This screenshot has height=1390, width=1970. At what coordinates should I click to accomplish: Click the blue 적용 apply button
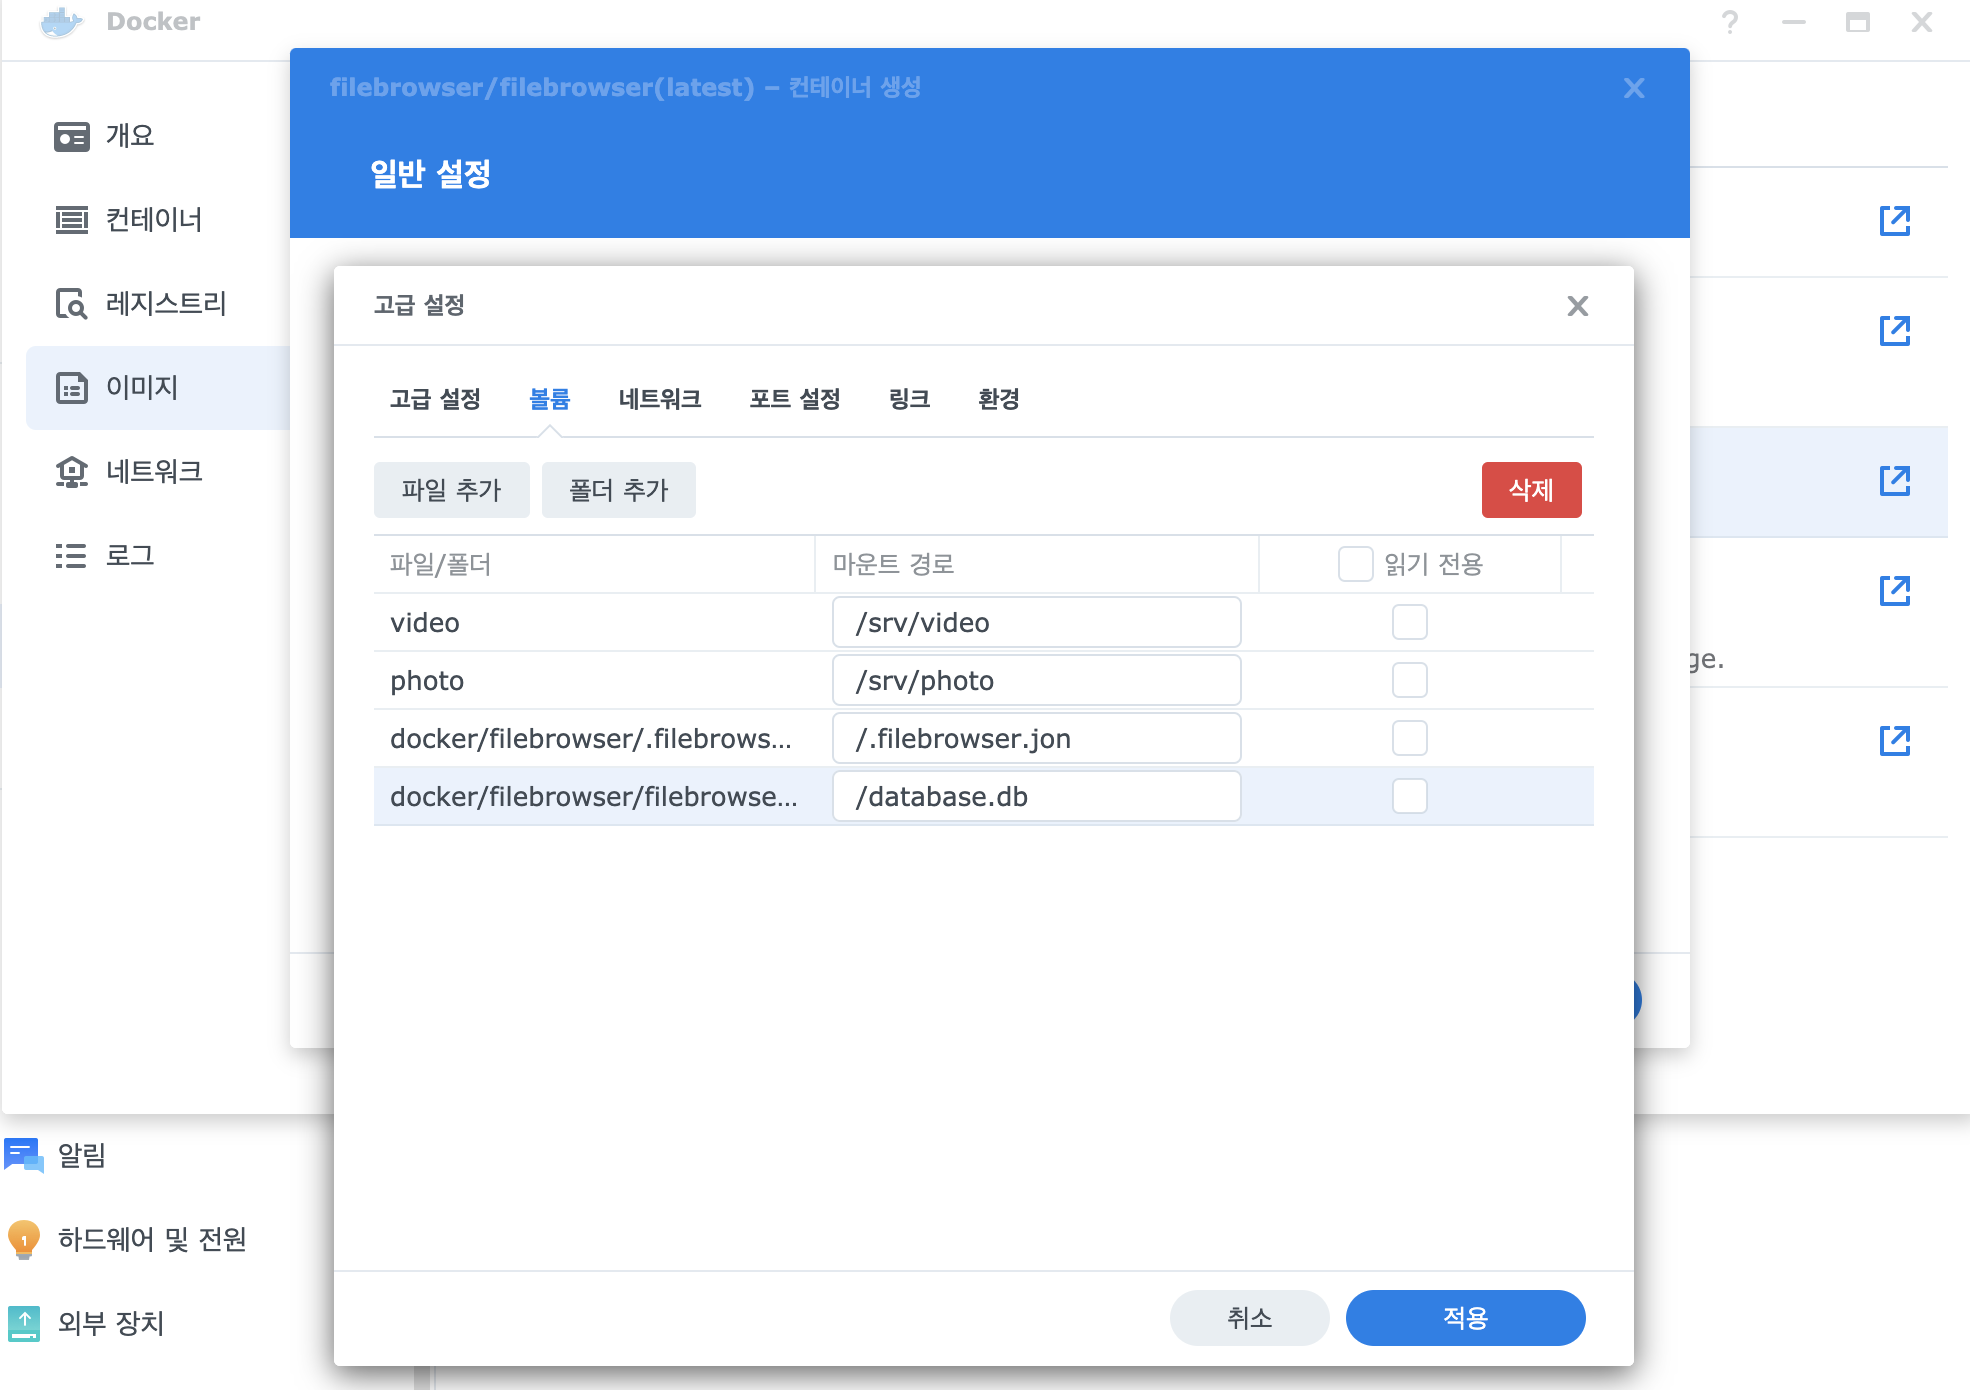1465,1318
